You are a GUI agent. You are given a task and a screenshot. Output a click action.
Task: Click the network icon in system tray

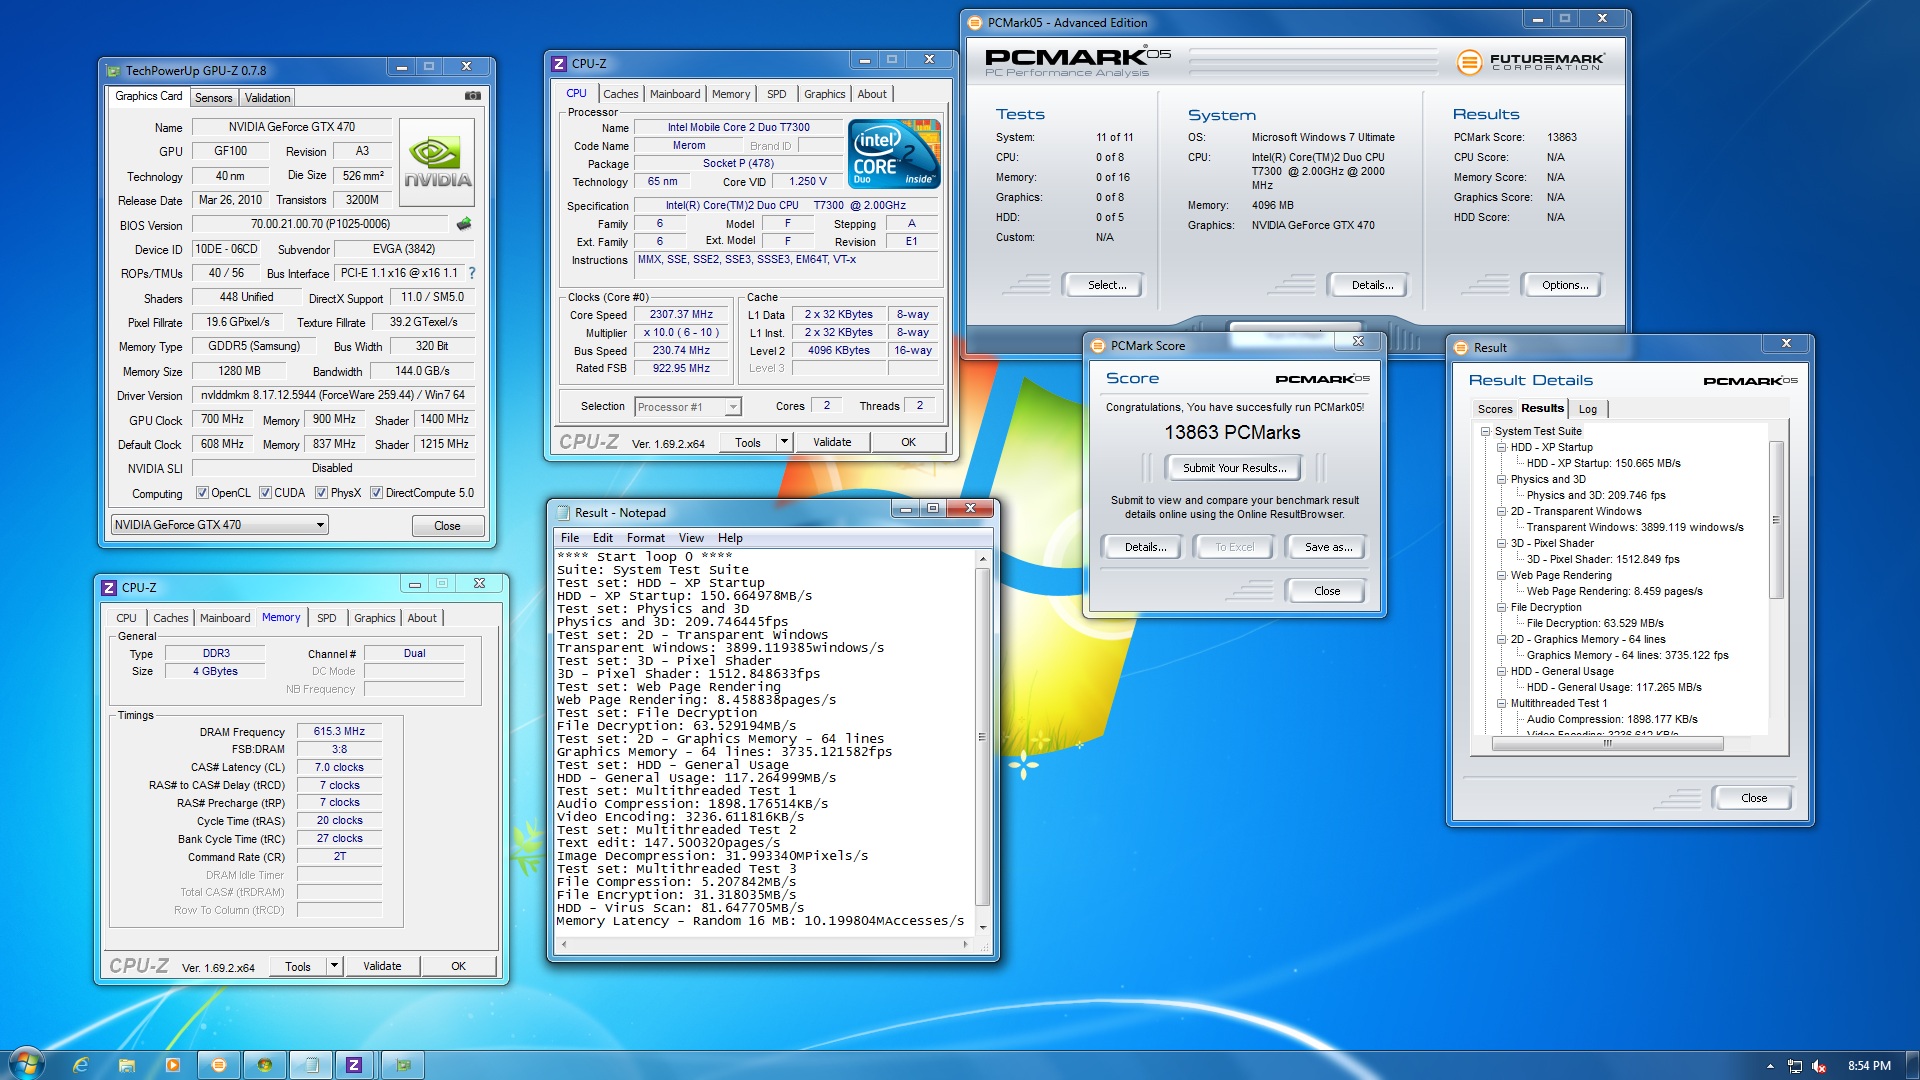[x=1795, y=1066]
